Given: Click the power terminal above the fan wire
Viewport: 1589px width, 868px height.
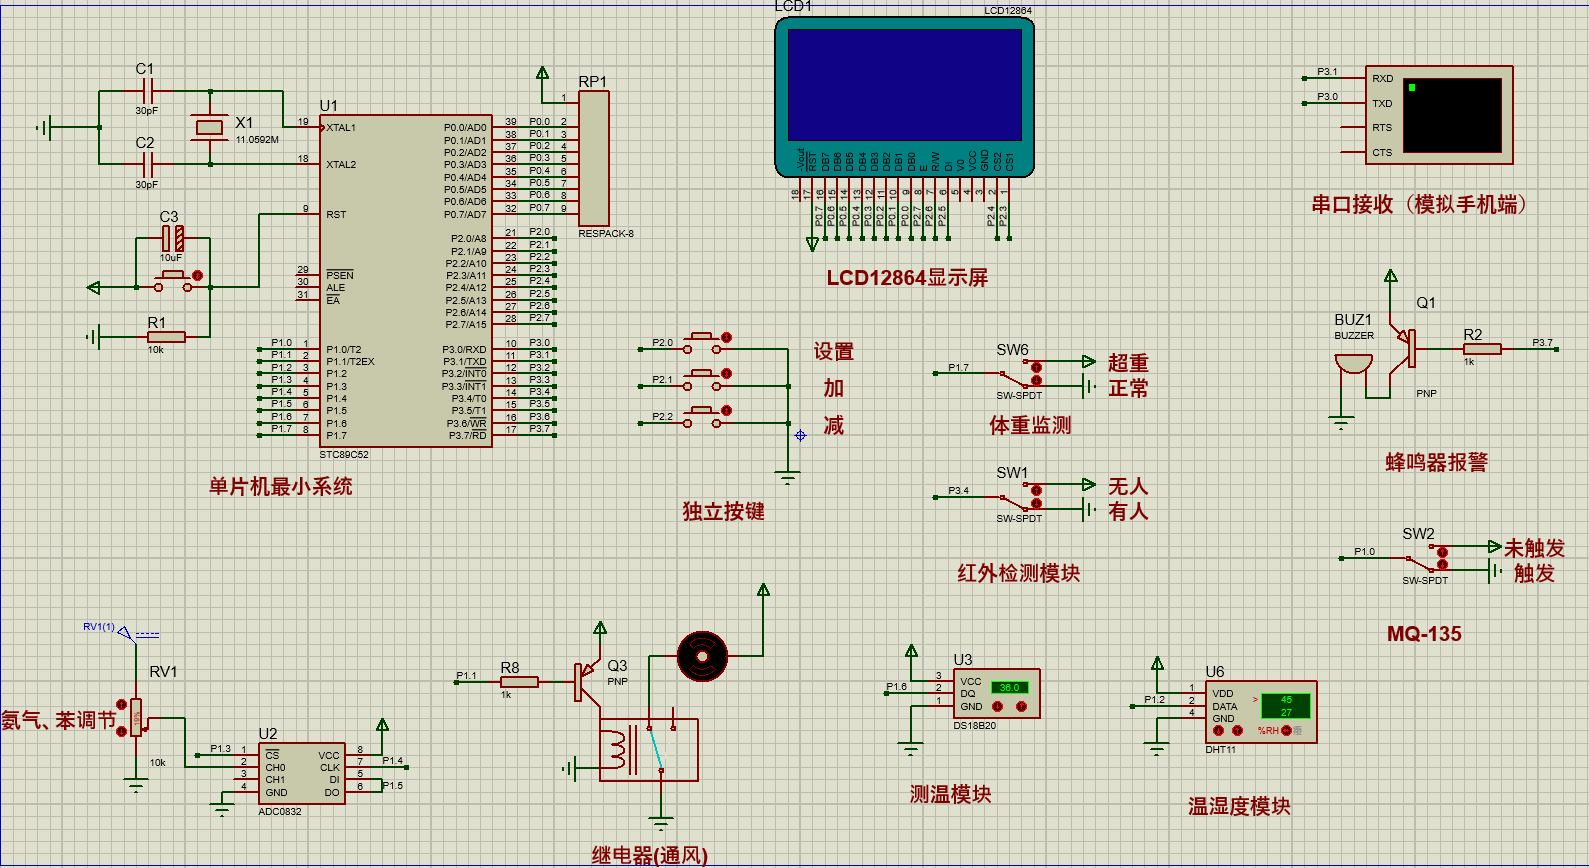Looking at the screenshot, I should tap(763, 590).
